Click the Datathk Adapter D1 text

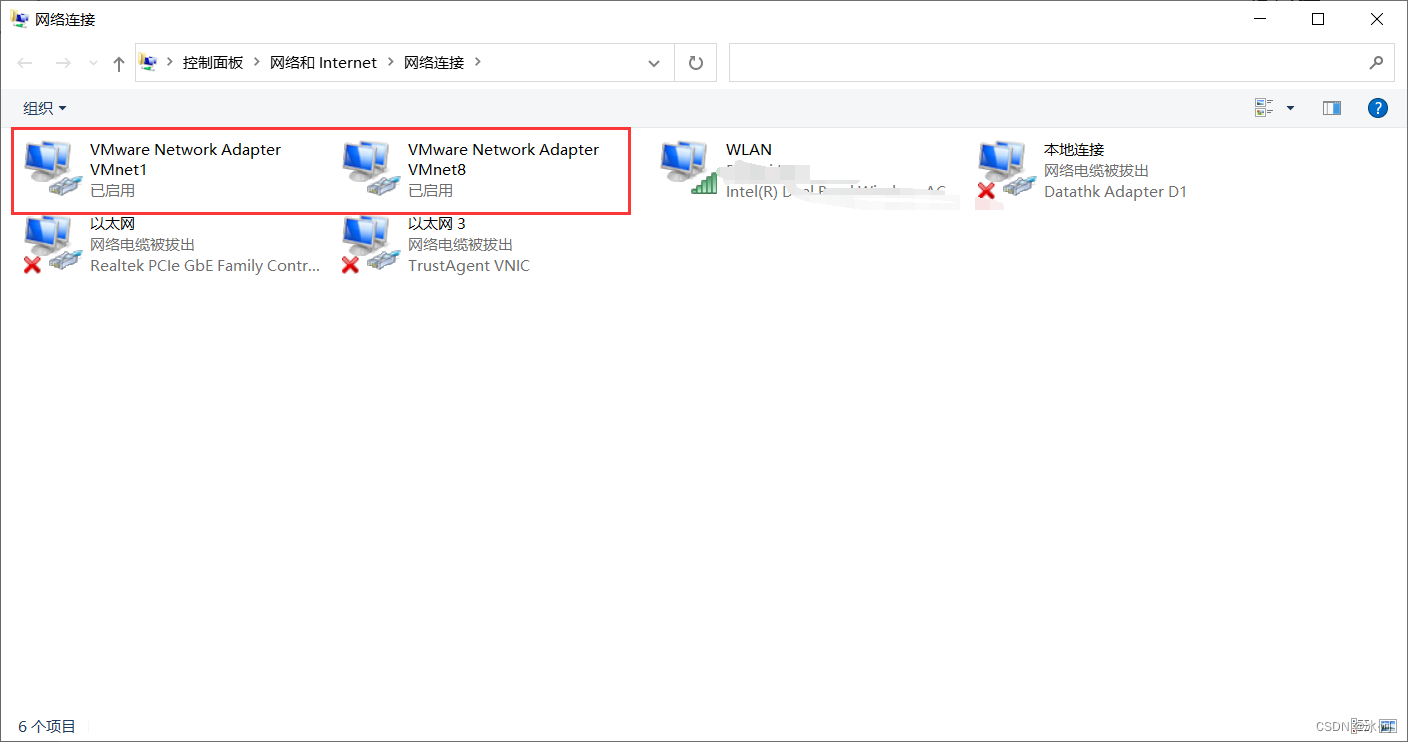1115,191
